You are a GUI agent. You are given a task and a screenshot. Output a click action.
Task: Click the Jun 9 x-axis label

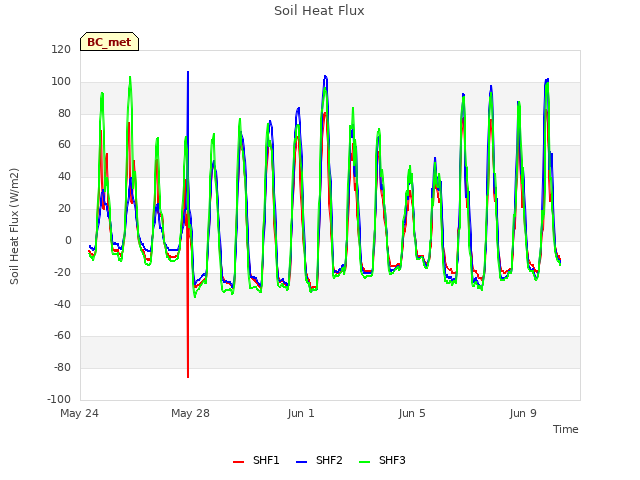pyautogui.click(x=523, y=413)
